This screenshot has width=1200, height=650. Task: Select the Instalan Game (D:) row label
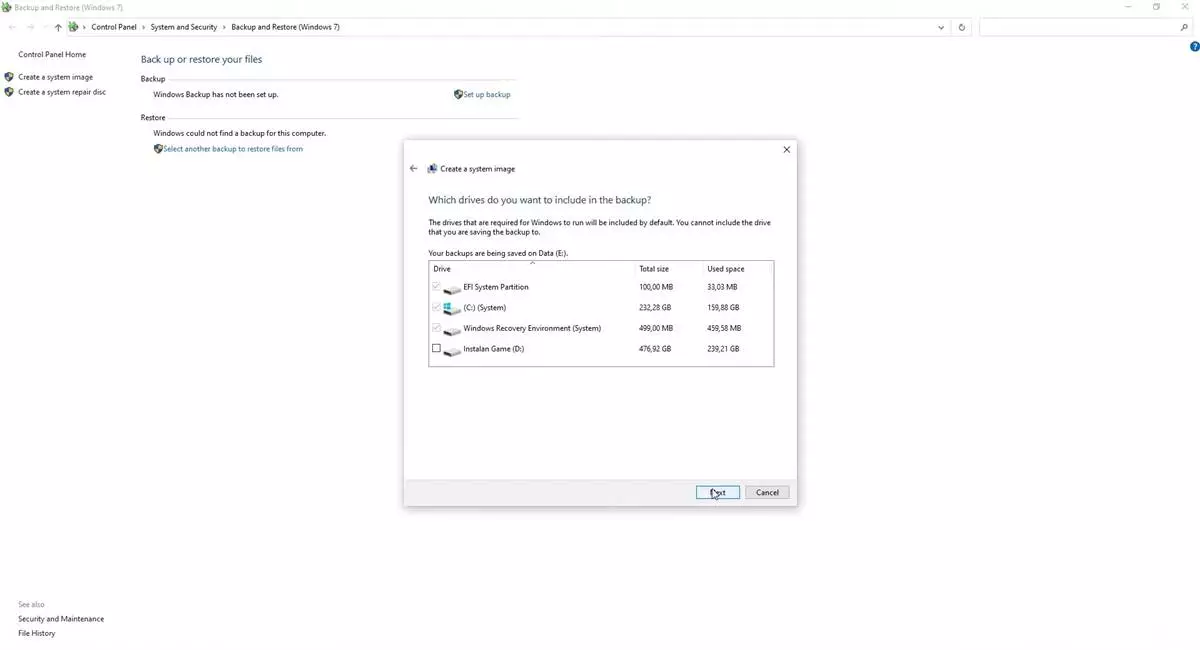pos(494,349)
